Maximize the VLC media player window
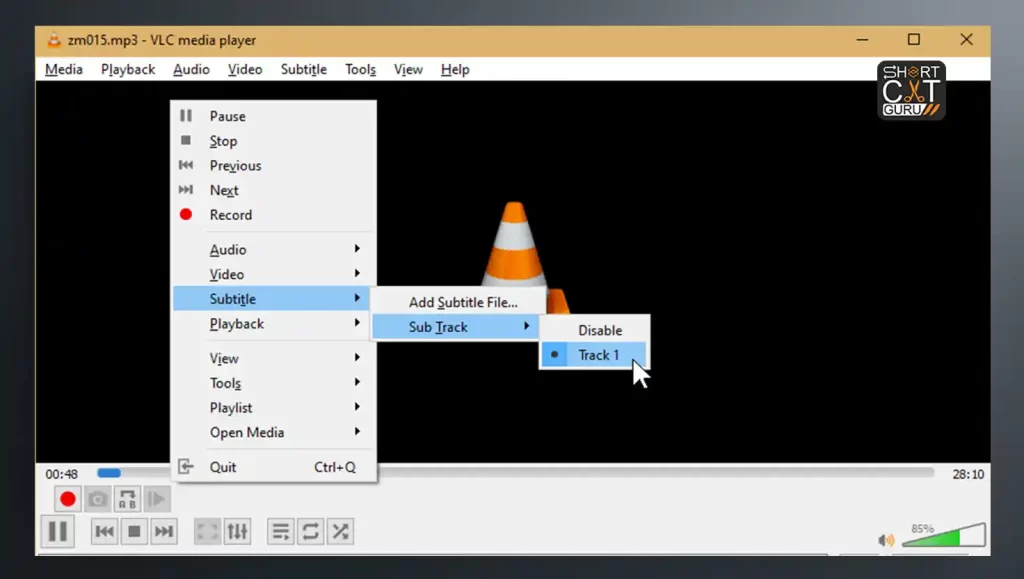1024x579 pixels. coord(914,40)
